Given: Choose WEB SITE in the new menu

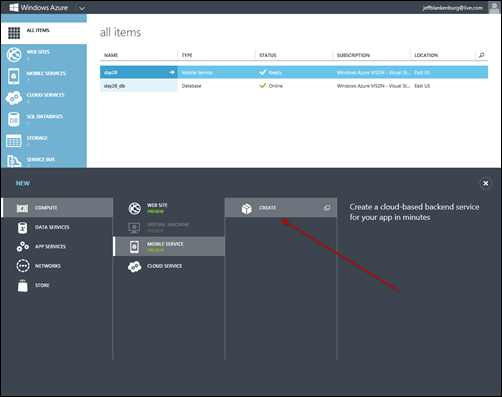Looking at the screenshot, I should (x=169, y=208).
